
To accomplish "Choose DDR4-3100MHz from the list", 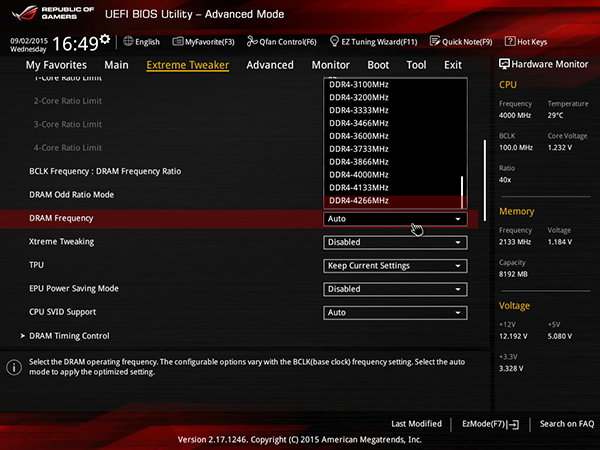I will coord(359,85).
